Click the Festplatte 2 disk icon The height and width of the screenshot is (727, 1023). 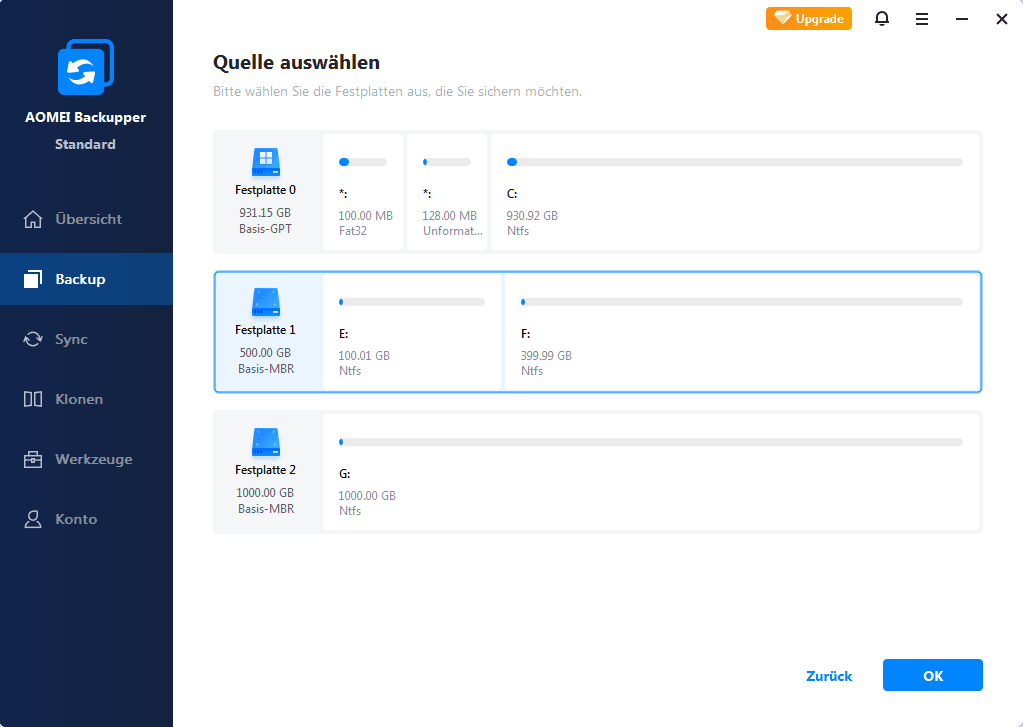click(x=265, y=439)
